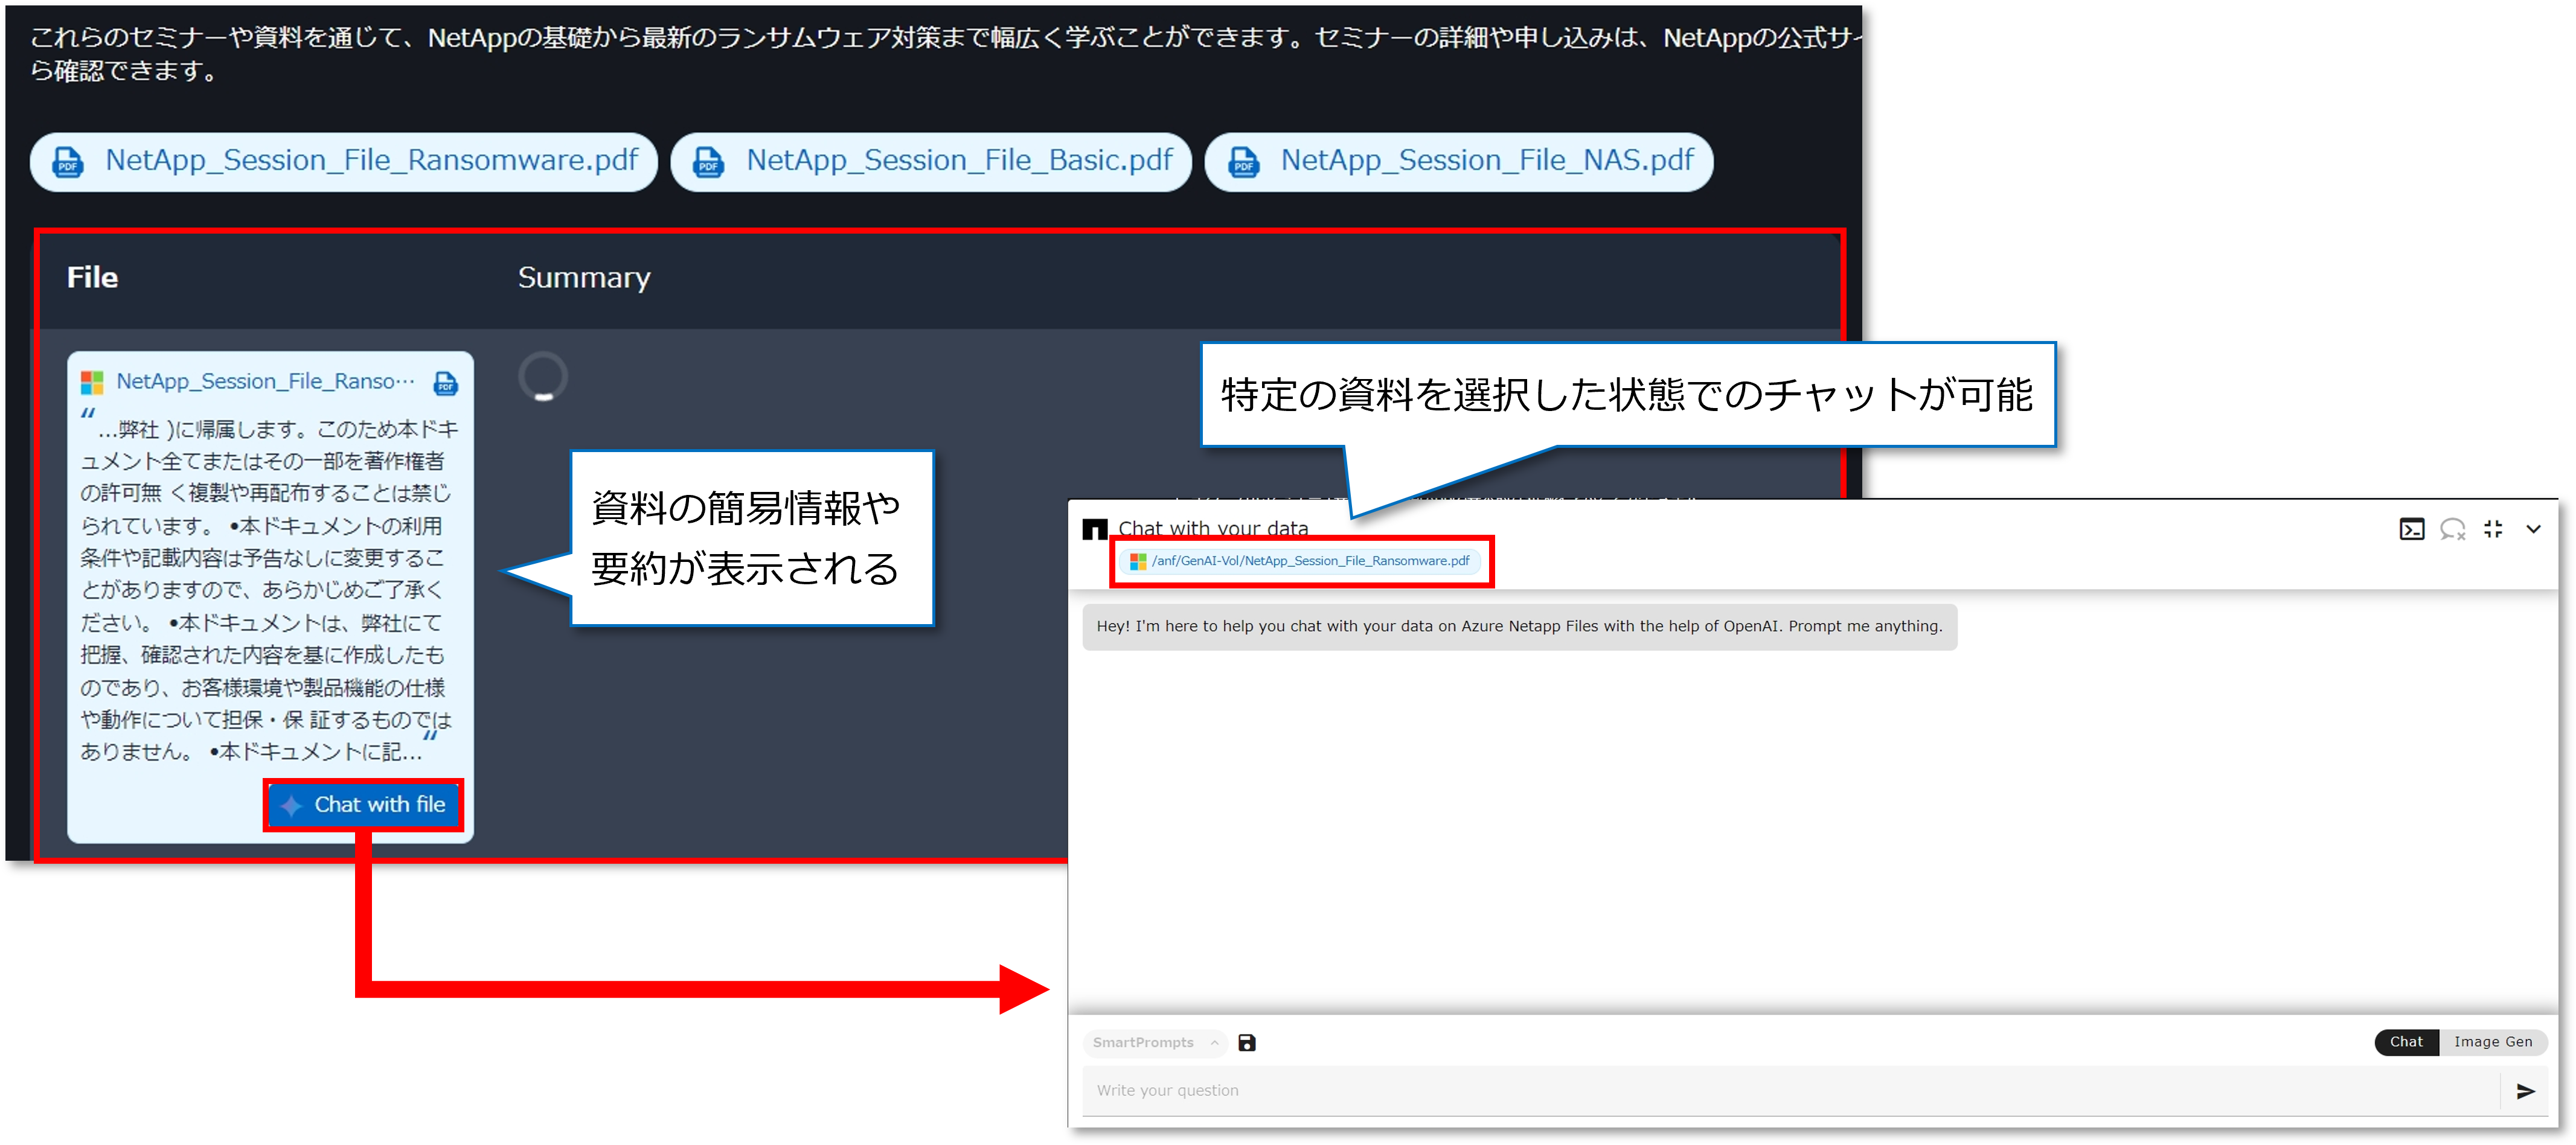Switch to Chat mode

2406,1041
